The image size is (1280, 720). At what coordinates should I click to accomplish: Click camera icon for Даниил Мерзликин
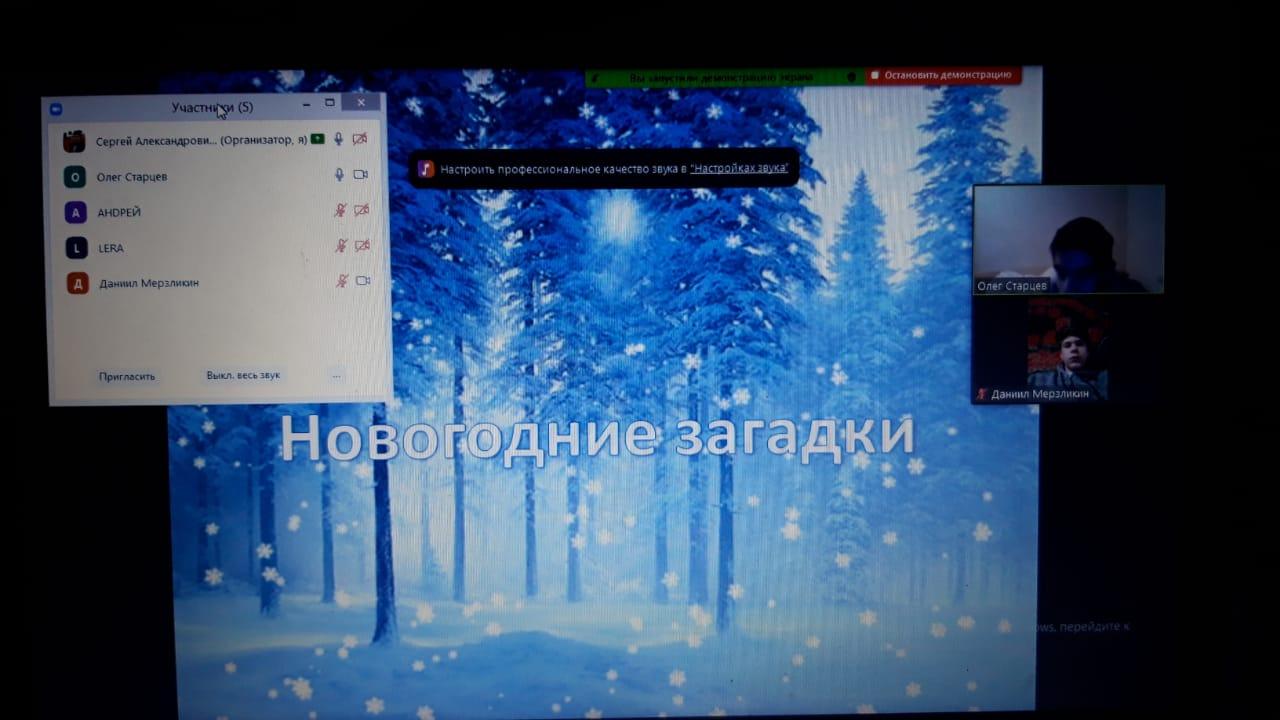(x=363, y=281)
